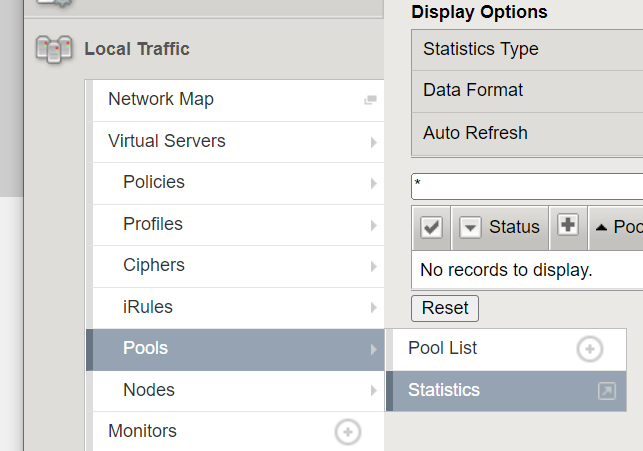
Task: Toggle the select-all checkbox in table header
Action: [x=431, y=228]
